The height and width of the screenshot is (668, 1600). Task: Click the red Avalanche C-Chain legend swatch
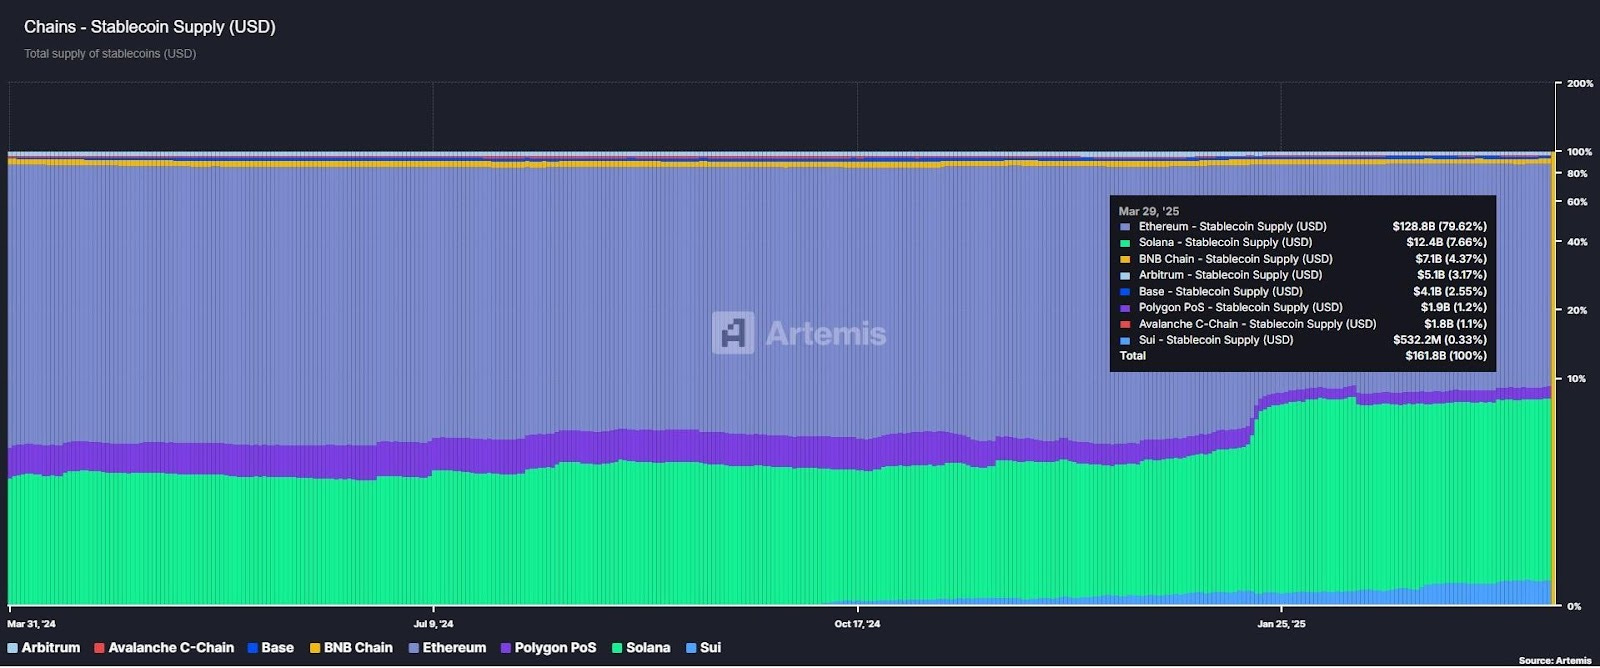point(99,648)
